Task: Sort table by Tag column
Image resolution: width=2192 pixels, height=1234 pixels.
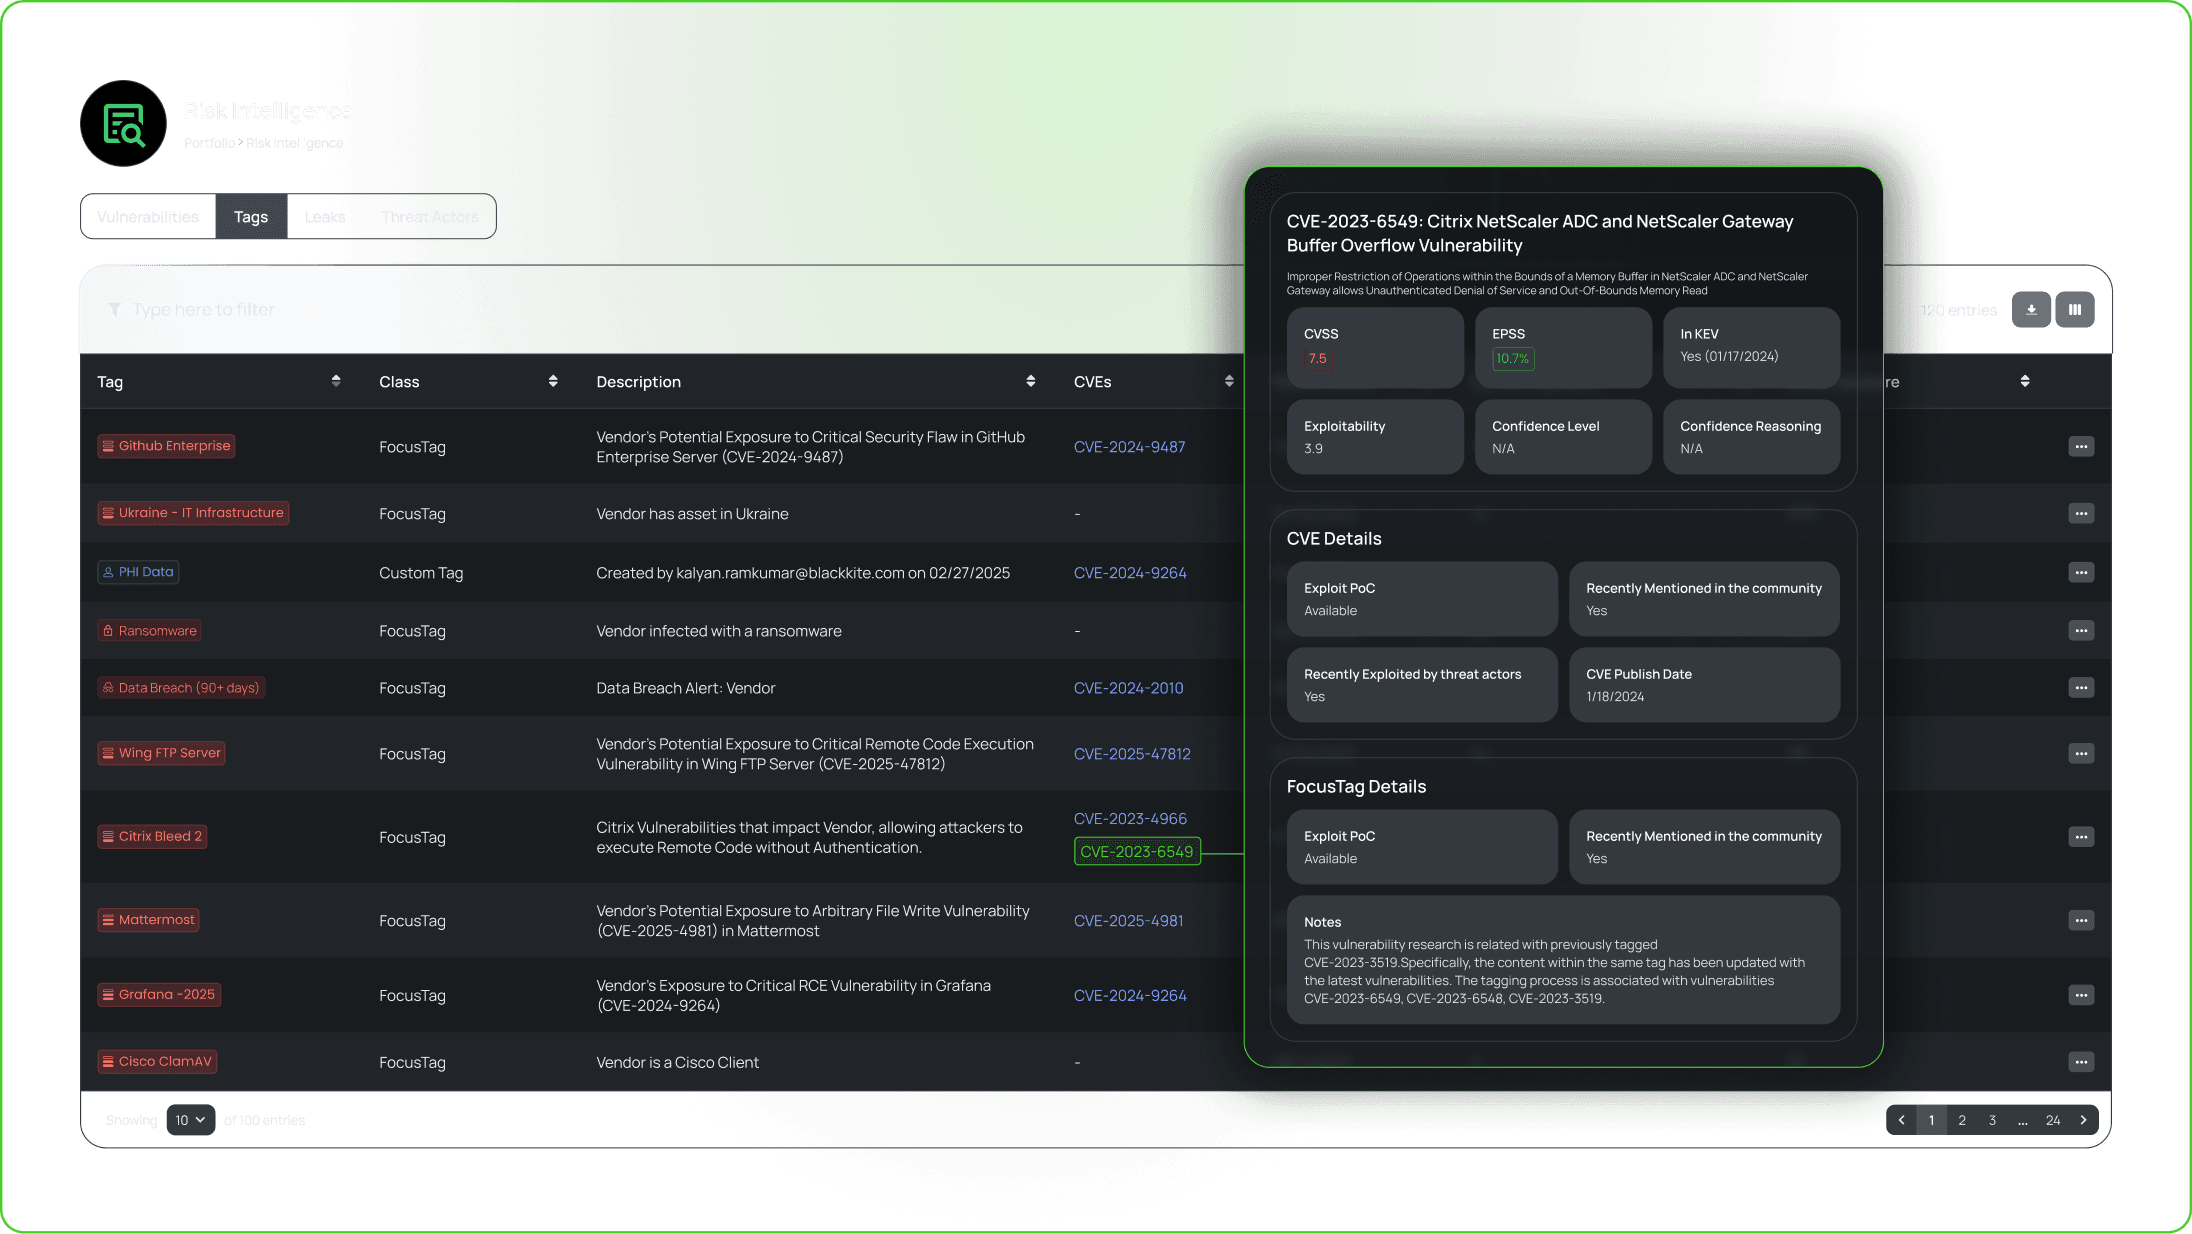Action: (336, 381)
